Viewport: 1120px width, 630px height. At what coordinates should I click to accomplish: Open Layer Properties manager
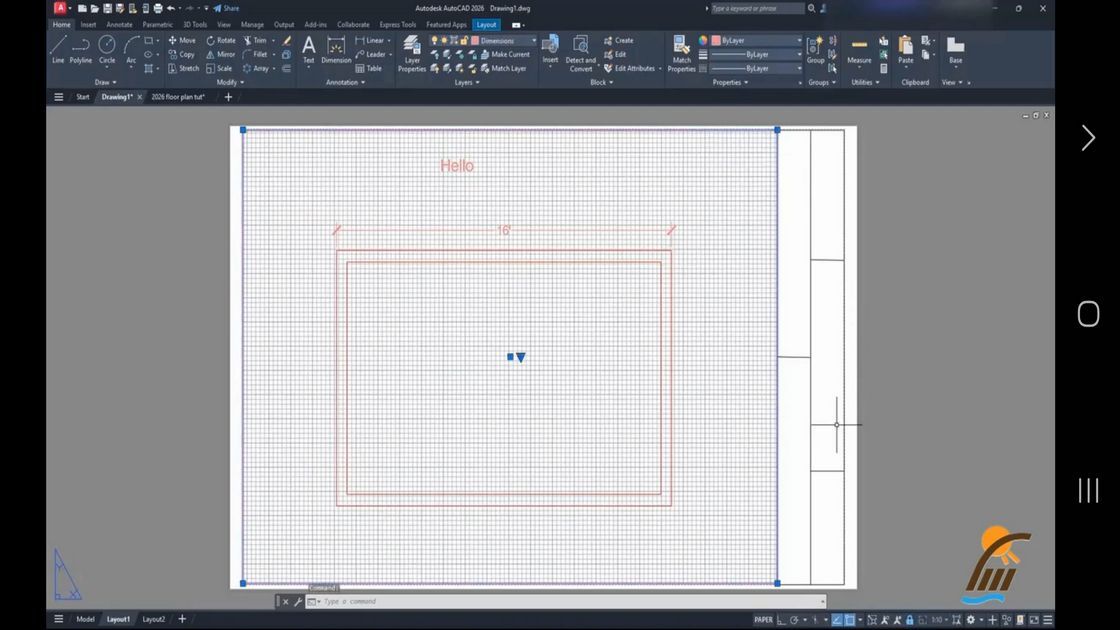tap(412, 54)
